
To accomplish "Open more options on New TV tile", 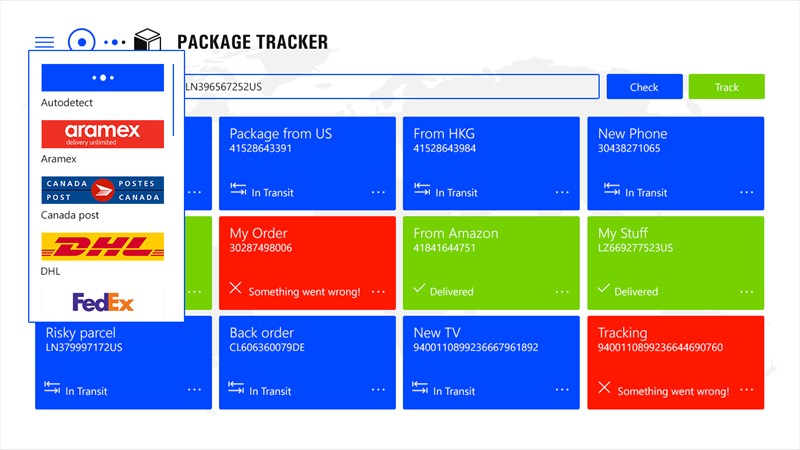I will pos(562,390).
